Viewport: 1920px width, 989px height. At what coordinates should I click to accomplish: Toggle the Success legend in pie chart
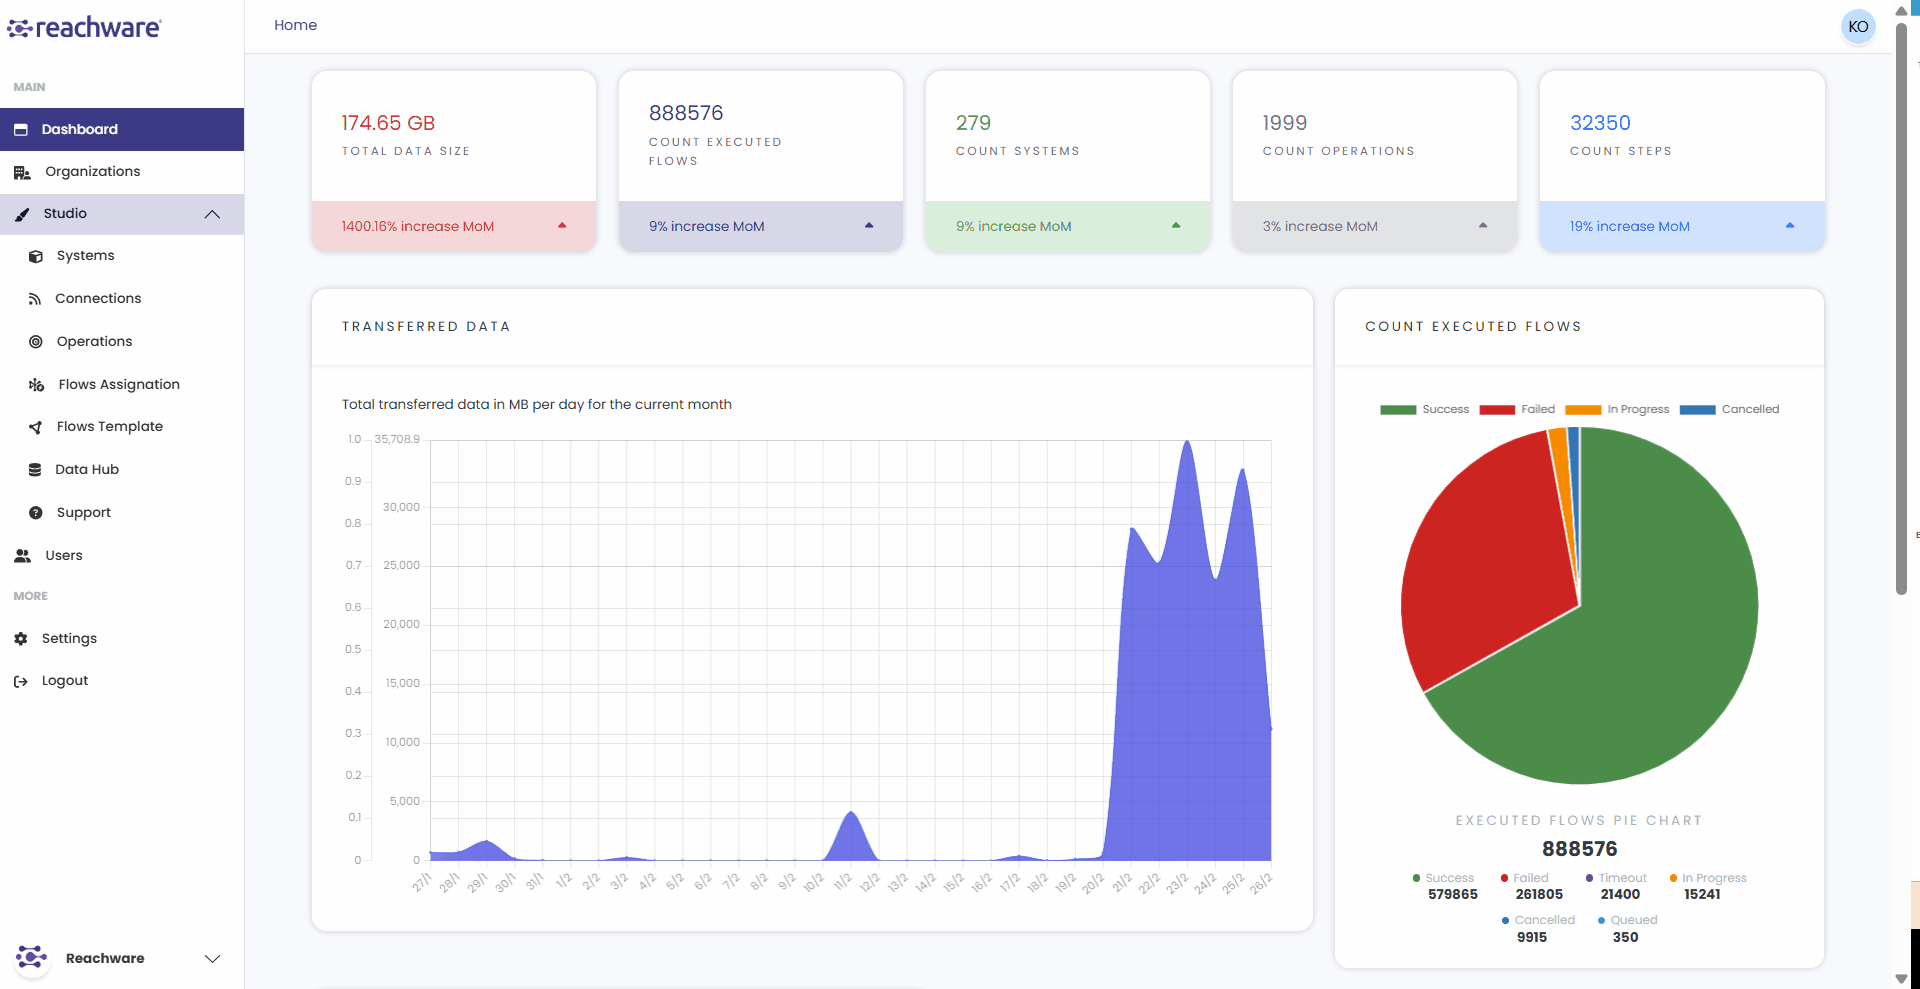click(x=1424, y=409)
